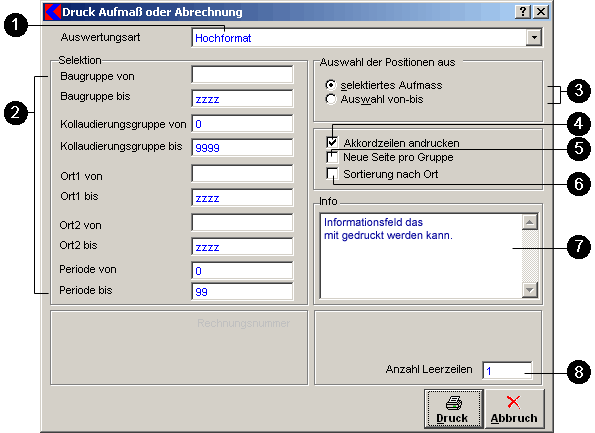Click the Anzahl Leerzeilen input field

click(x=507, y=370)
